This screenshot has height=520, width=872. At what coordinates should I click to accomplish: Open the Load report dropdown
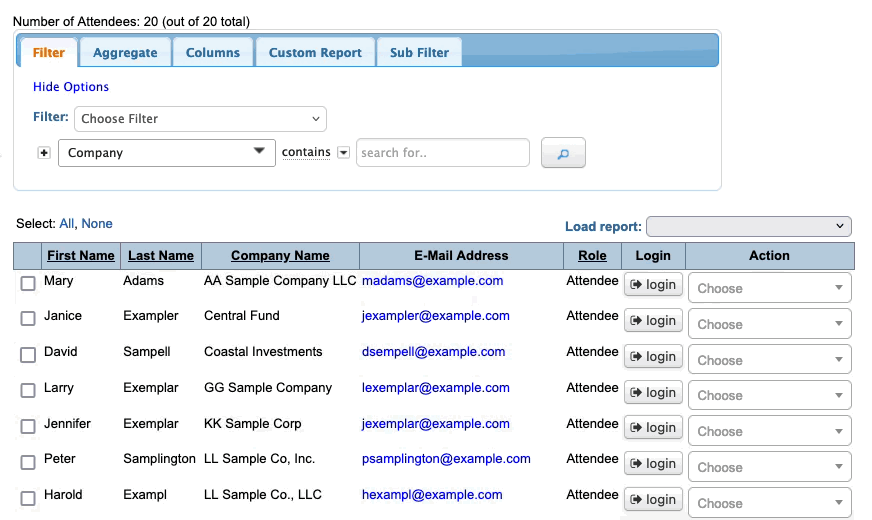click(749, 226)
